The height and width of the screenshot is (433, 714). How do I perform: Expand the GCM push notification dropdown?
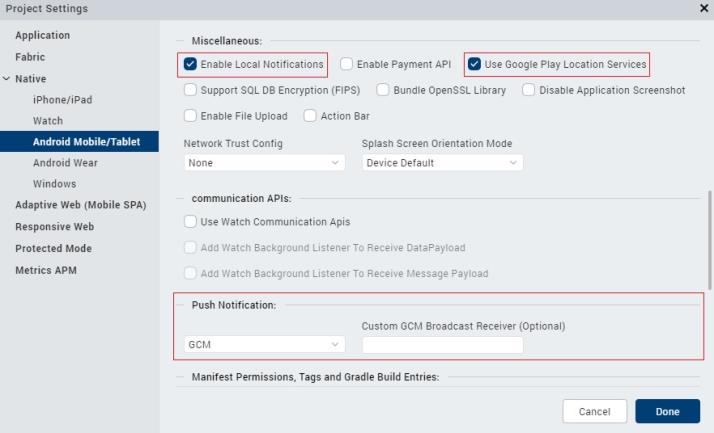click(x=264, y=345)
